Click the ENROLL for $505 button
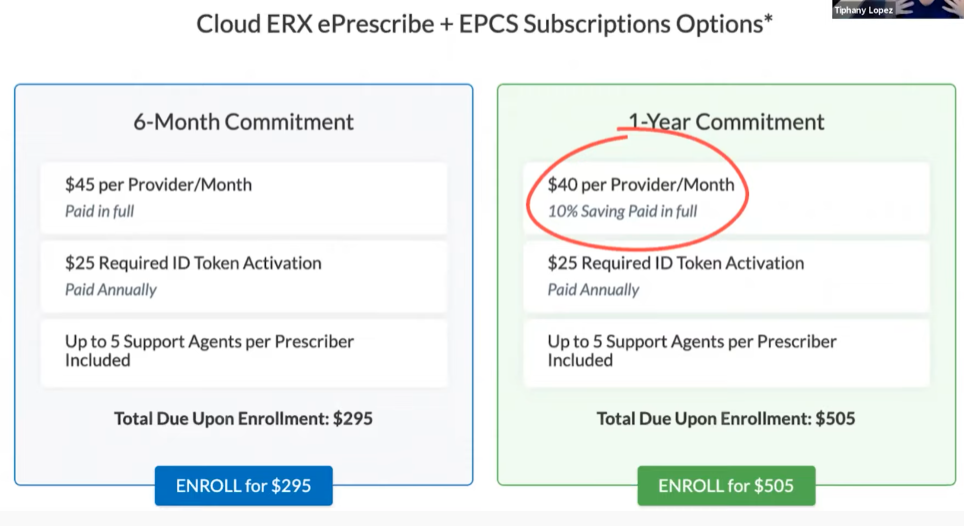This screenshot has height=526, width=964. tap(726, 486)
